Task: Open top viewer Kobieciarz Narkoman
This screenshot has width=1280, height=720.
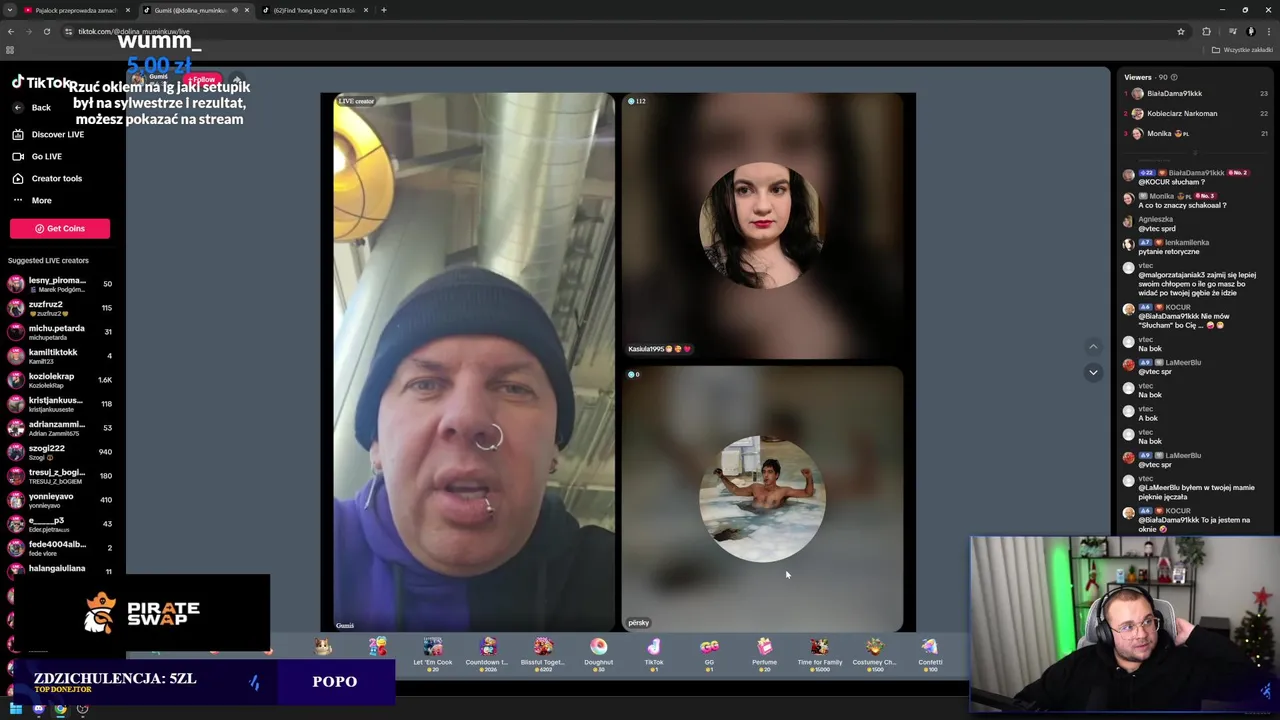Action: coord(1195,113)
